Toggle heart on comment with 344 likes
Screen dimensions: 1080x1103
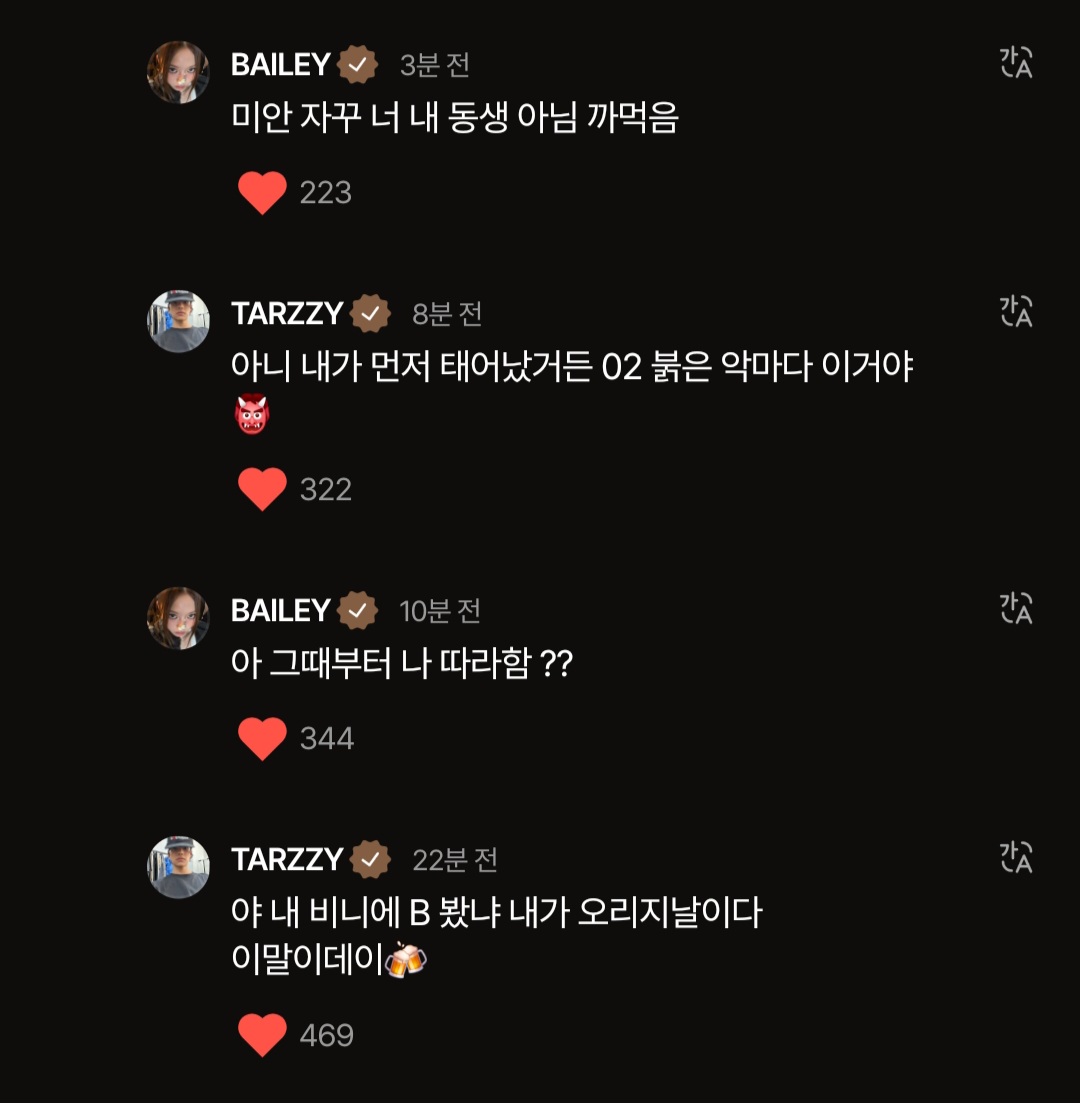tap(262, 739)
